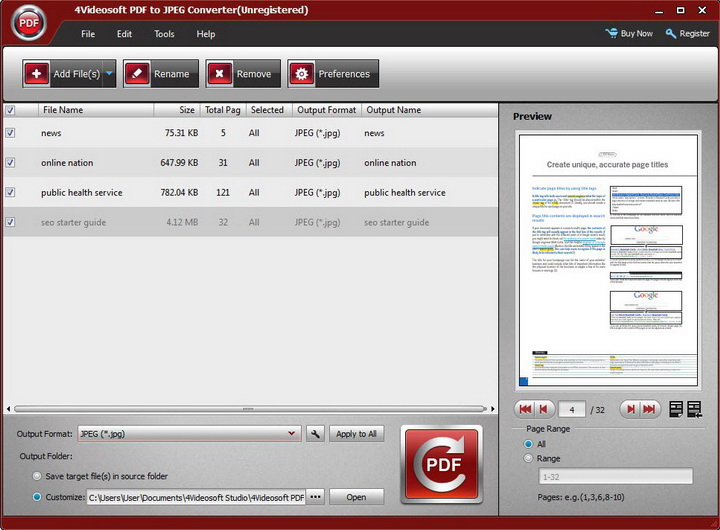Click output name 'public health service'
This screenshot has width=720, height=530.
(405, 193)
